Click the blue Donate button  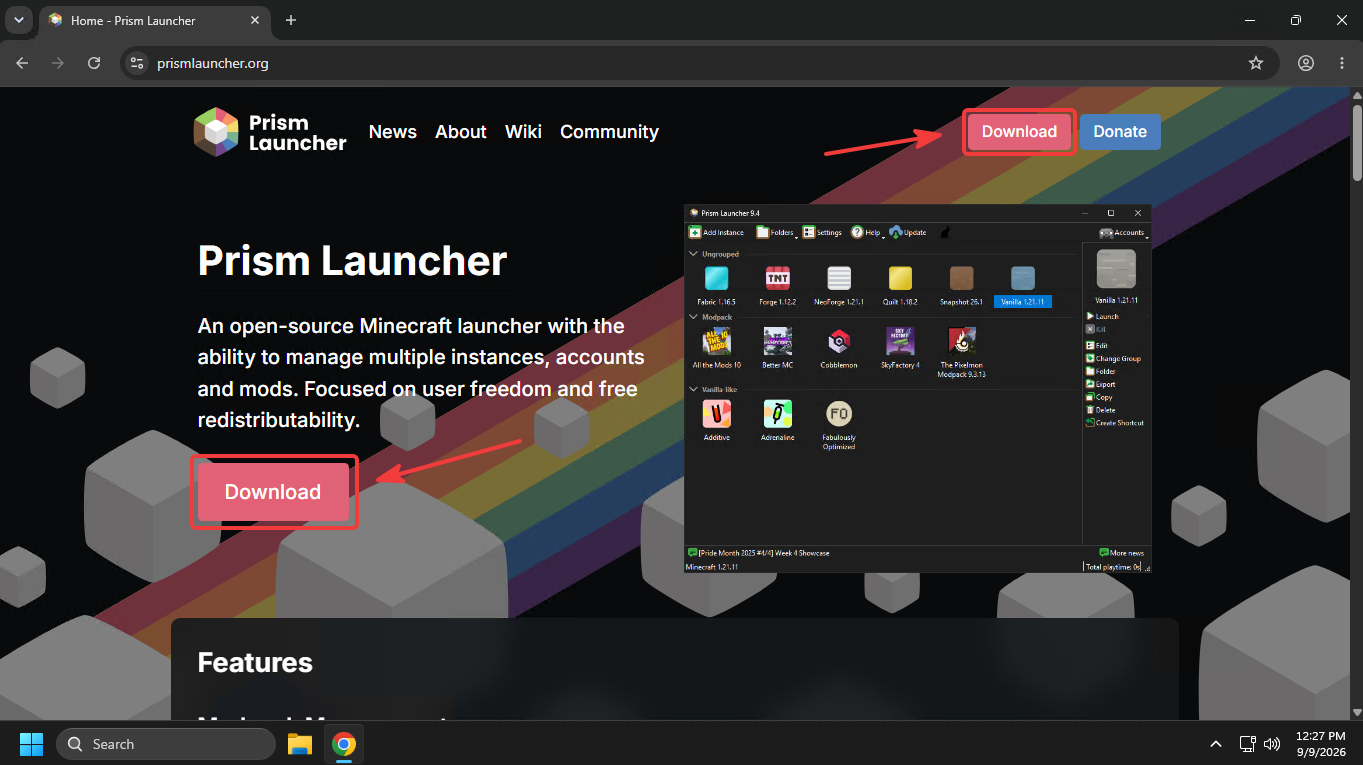pyautogui.click(x=1120, y=132)
